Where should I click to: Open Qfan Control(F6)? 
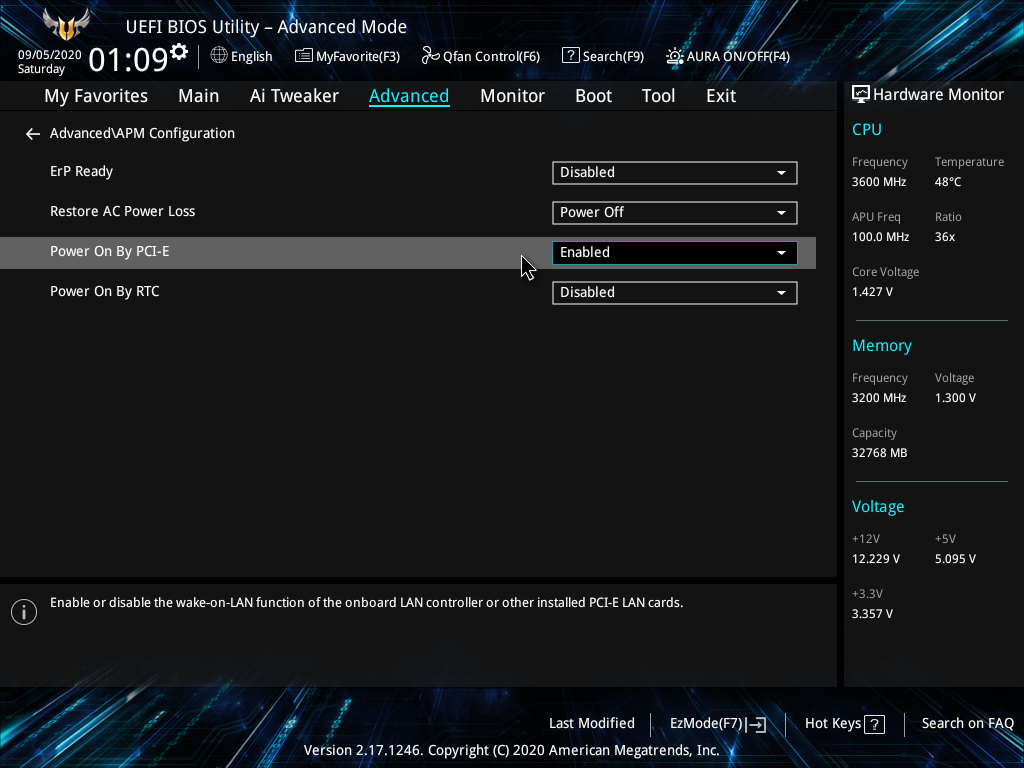481,56
